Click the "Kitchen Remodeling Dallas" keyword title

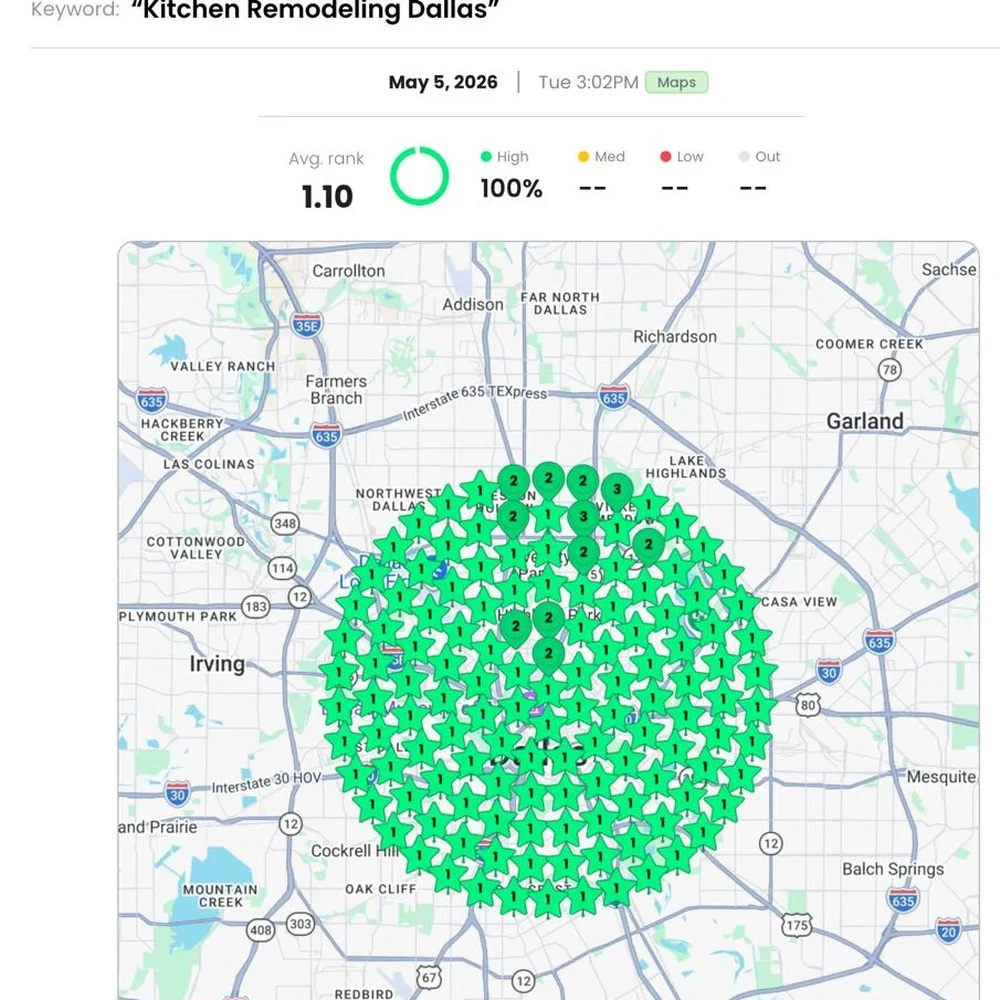(x=315, y=10)
